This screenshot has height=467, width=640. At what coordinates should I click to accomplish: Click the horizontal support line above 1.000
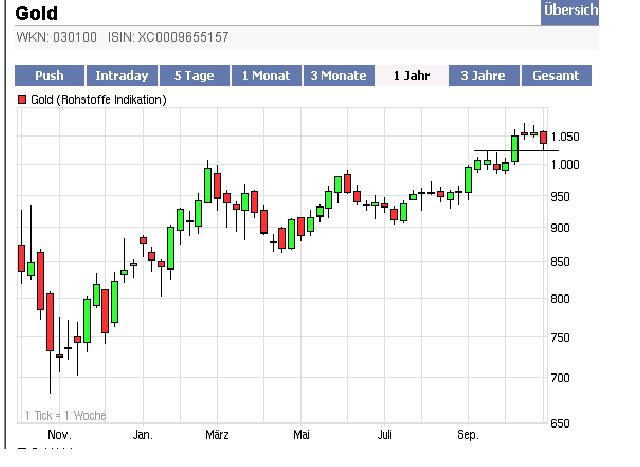[x=516, y=151]
